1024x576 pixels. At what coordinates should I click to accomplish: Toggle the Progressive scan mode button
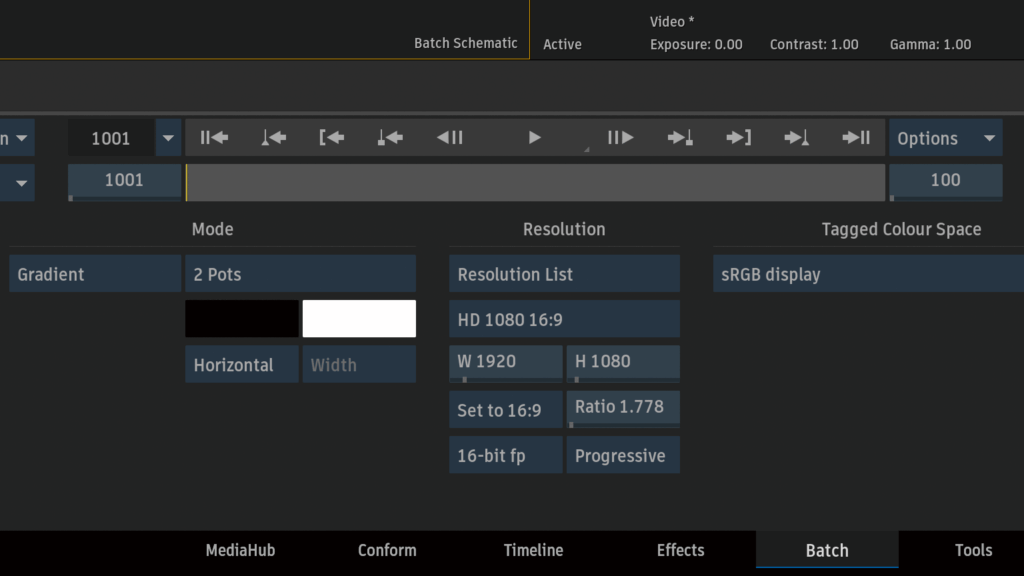click(622, 455)
